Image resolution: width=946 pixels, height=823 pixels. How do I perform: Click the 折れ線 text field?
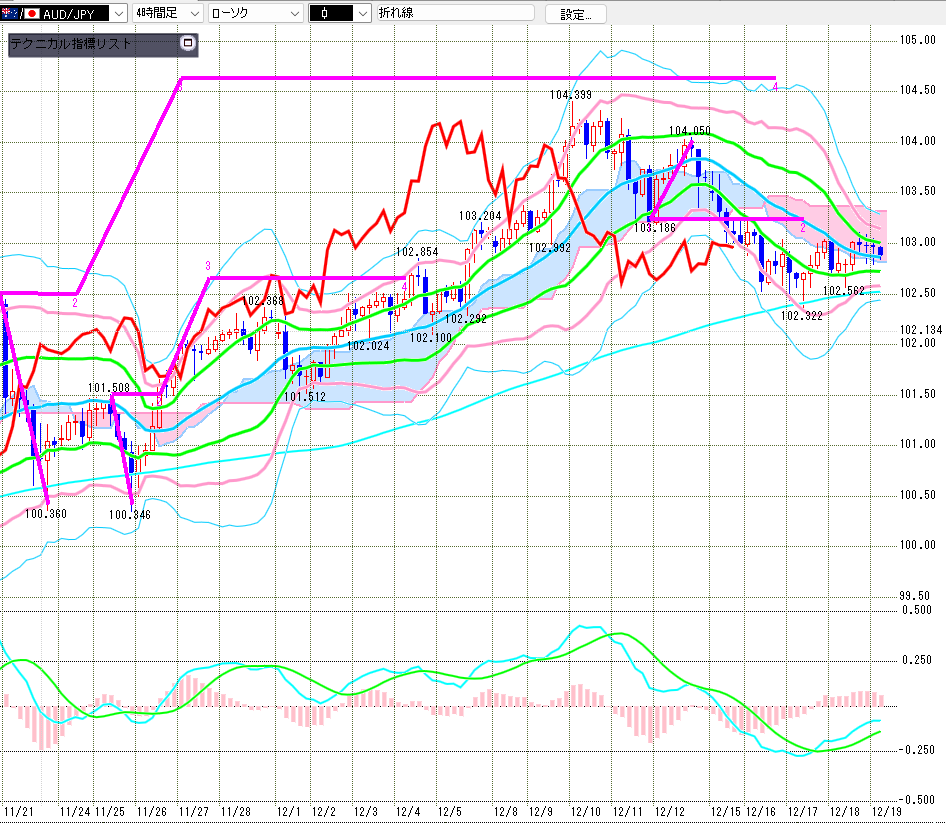tap(455, 14)
